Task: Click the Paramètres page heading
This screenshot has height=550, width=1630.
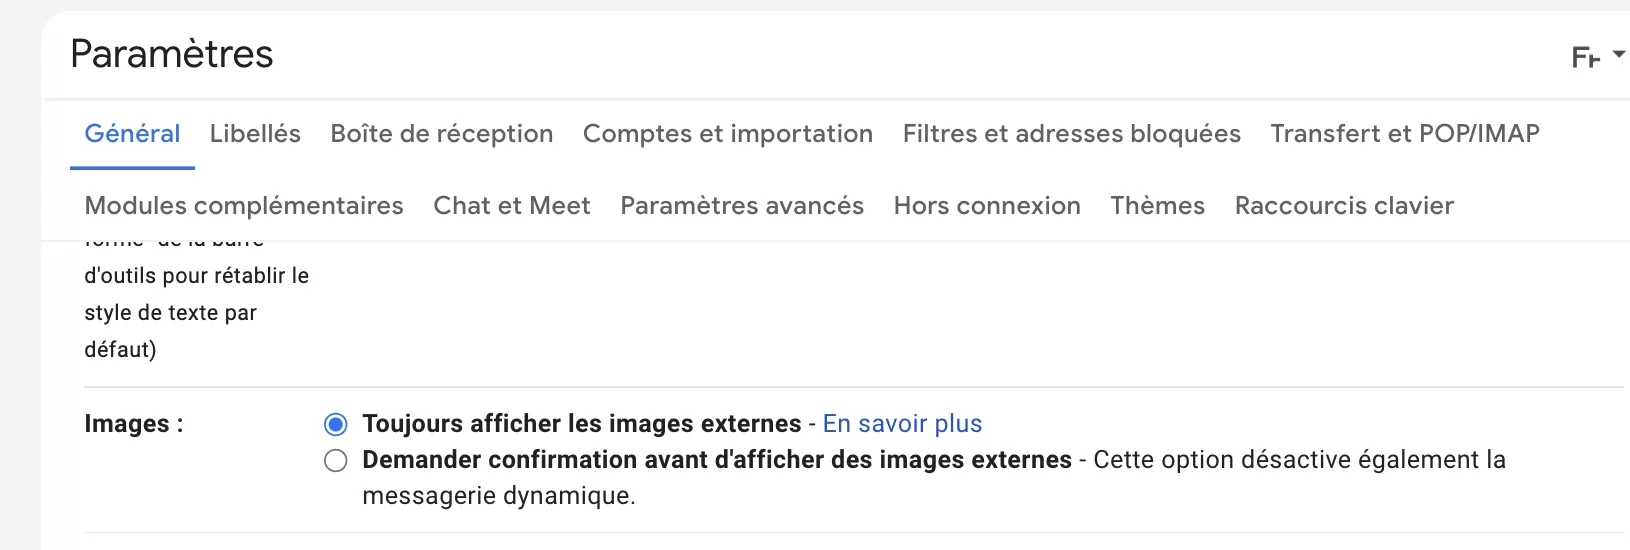Action: coord(172,54)
